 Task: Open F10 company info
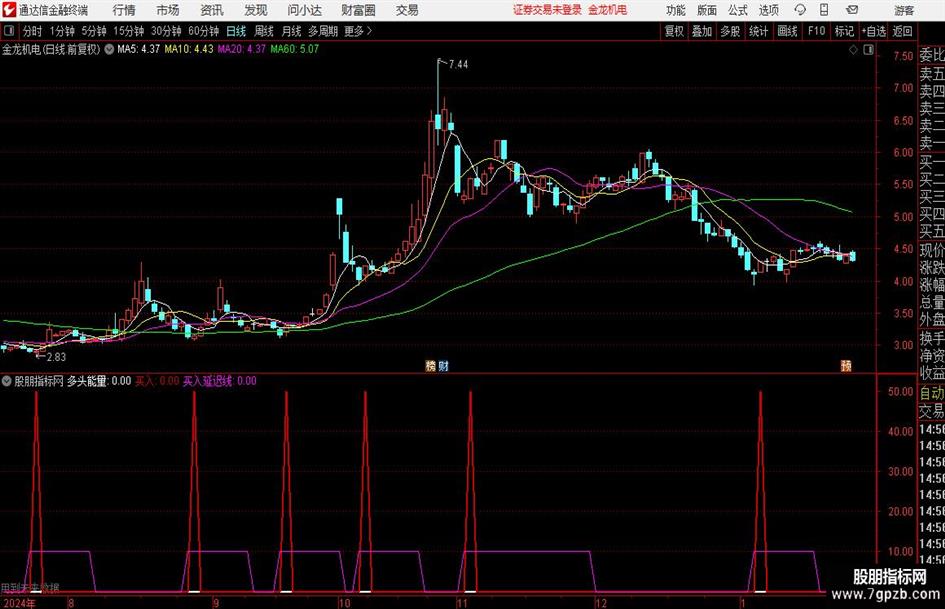coord(817,31)
